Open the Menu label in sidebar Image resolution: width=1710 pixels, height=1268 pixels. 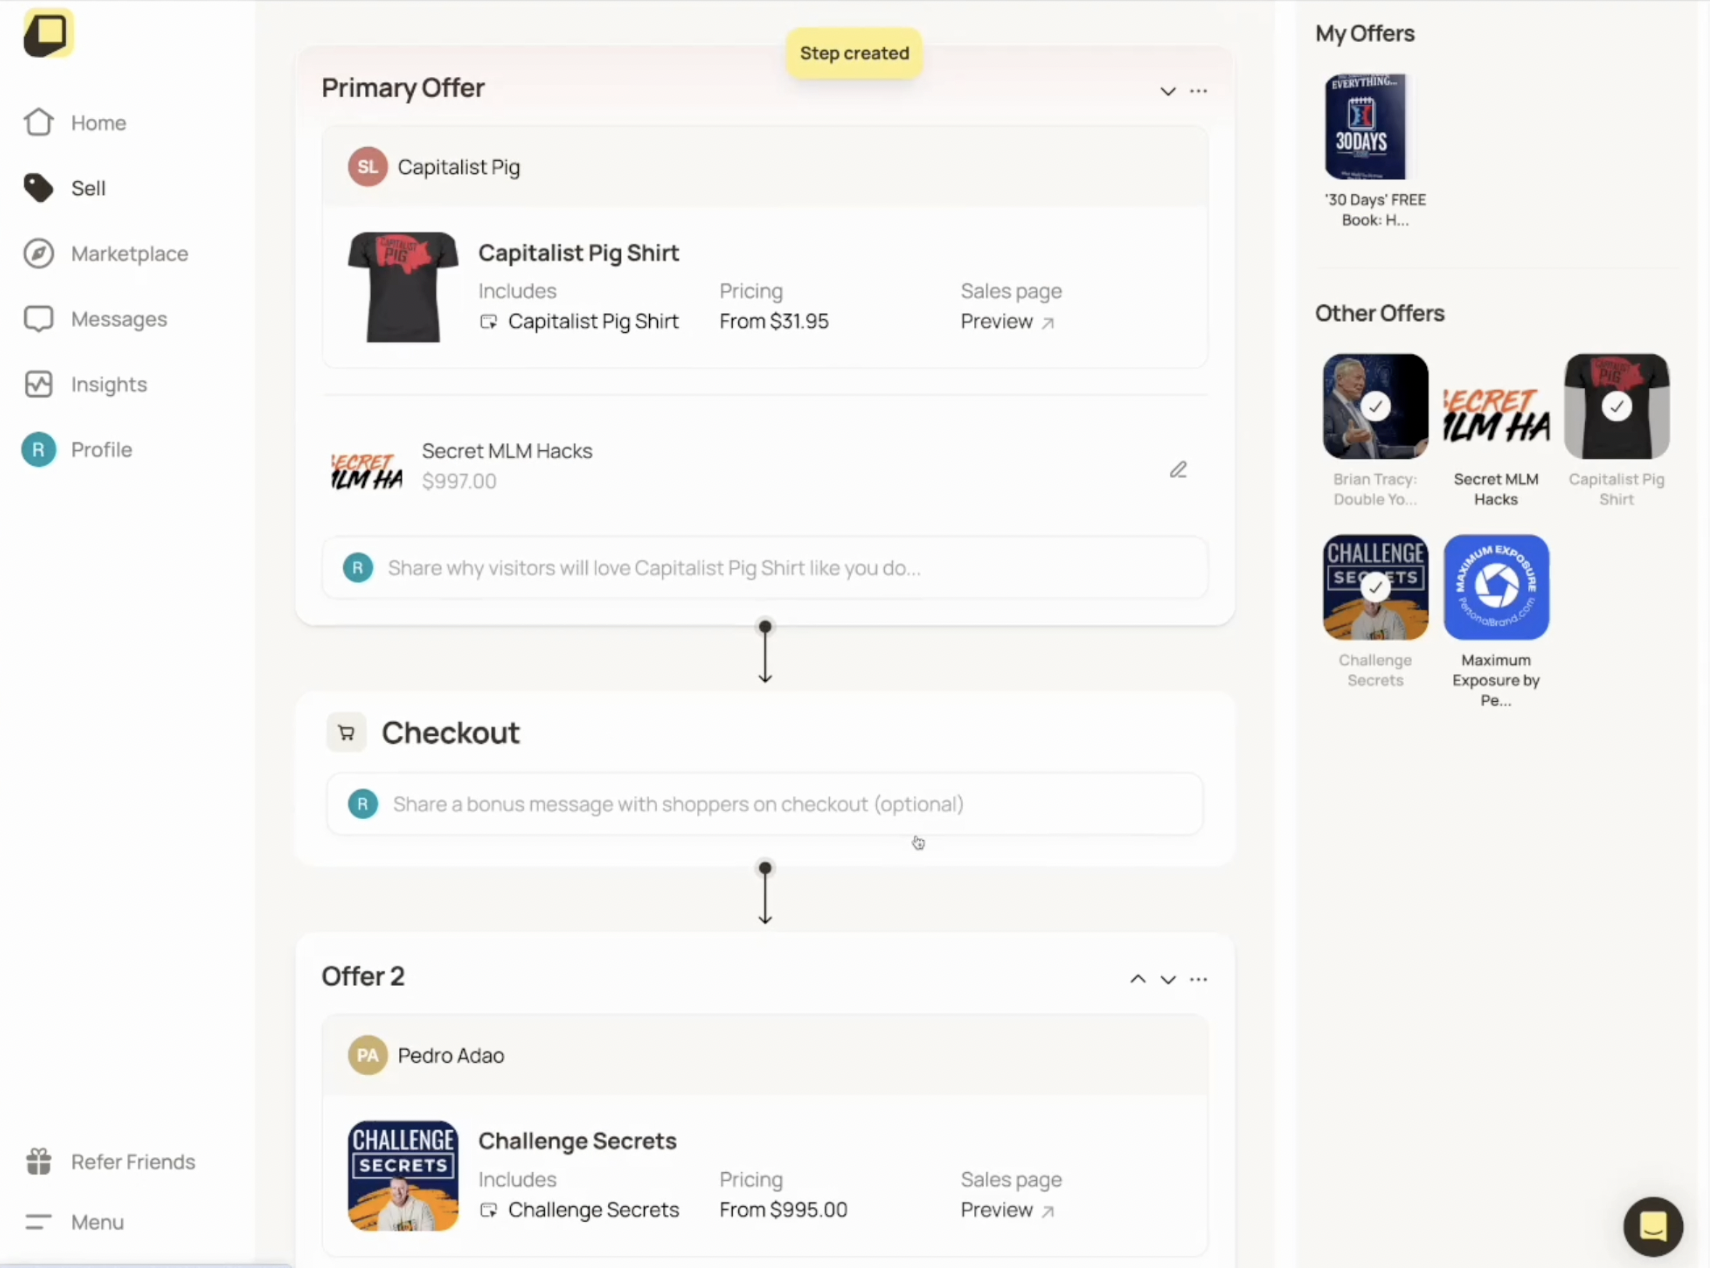(97, 1222)
